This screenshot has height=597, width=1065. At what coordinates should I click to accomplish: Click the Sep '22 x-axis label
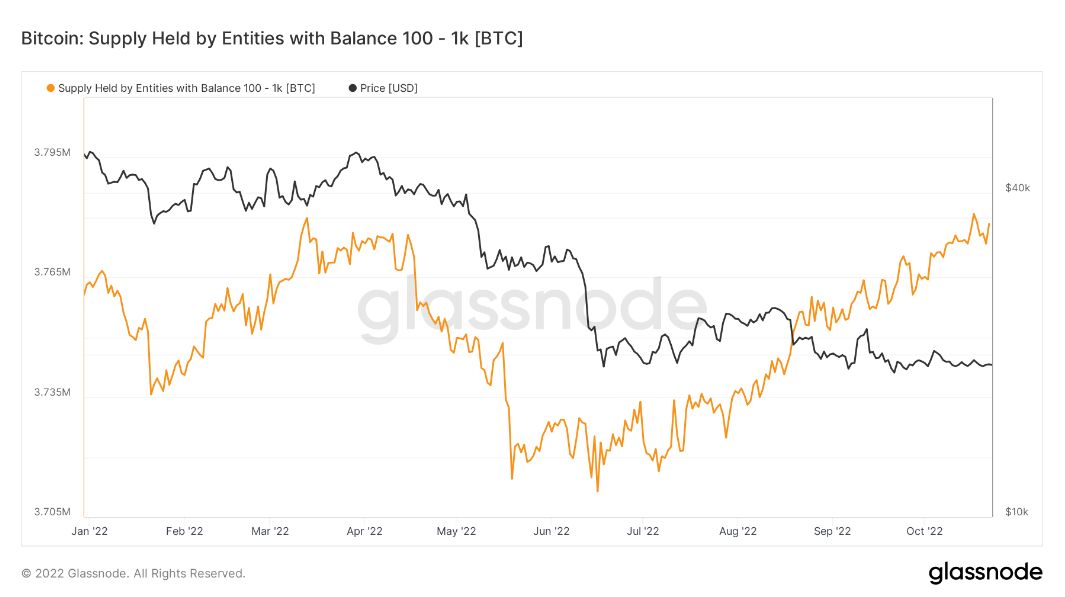tap(831, 531)
